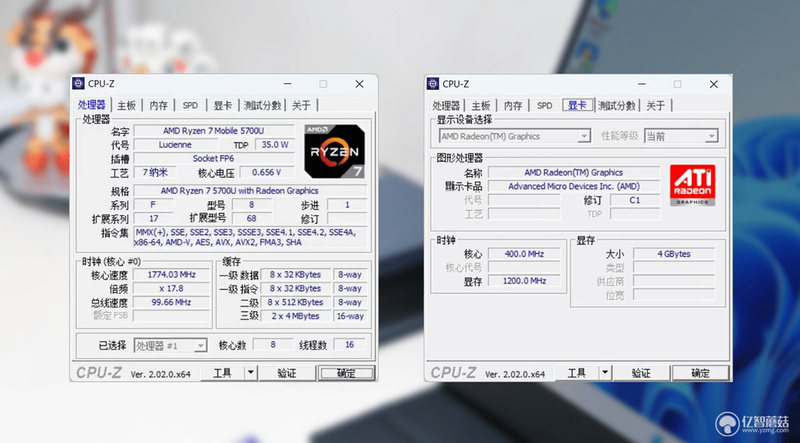Click the Ver. 2.02.0.x64 text in left window
The image size is (800, 443).
coord(160,374)
